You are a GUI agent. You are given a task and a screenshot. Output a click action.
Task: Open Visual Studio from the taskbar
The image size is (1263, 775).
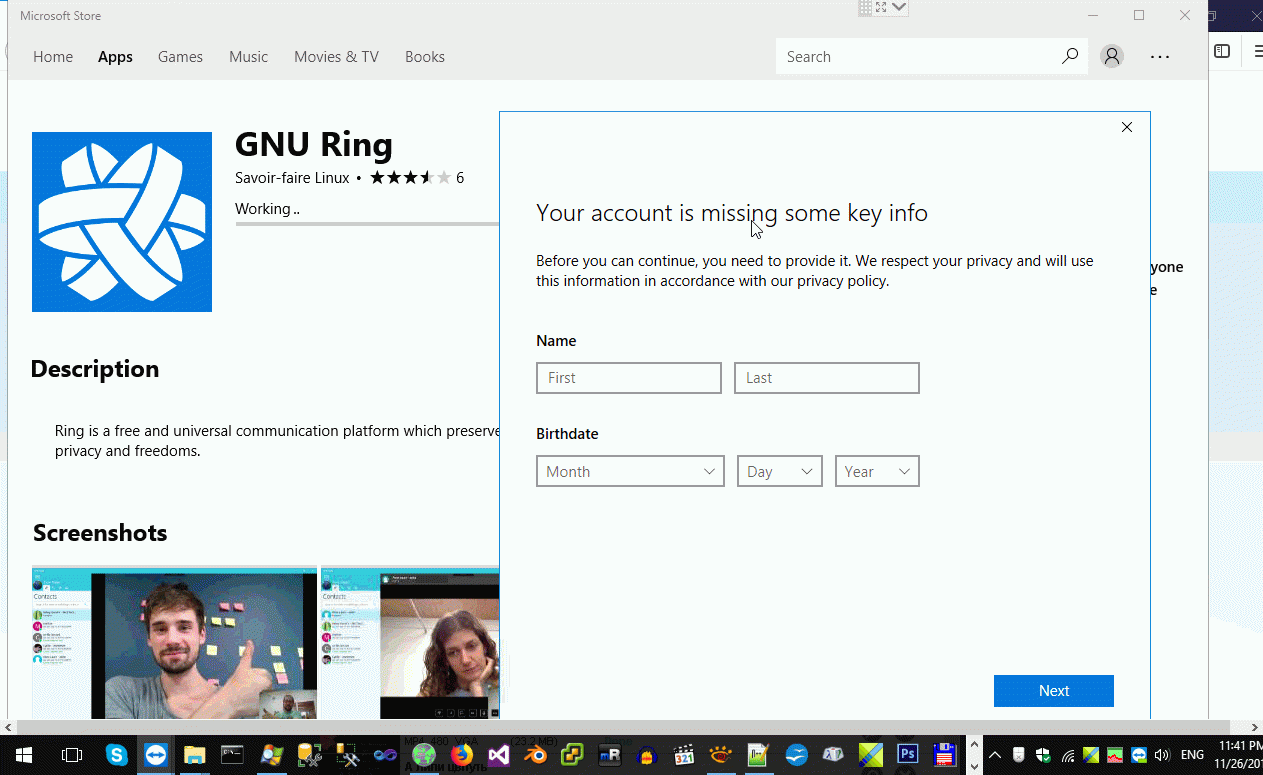(499, 755)
